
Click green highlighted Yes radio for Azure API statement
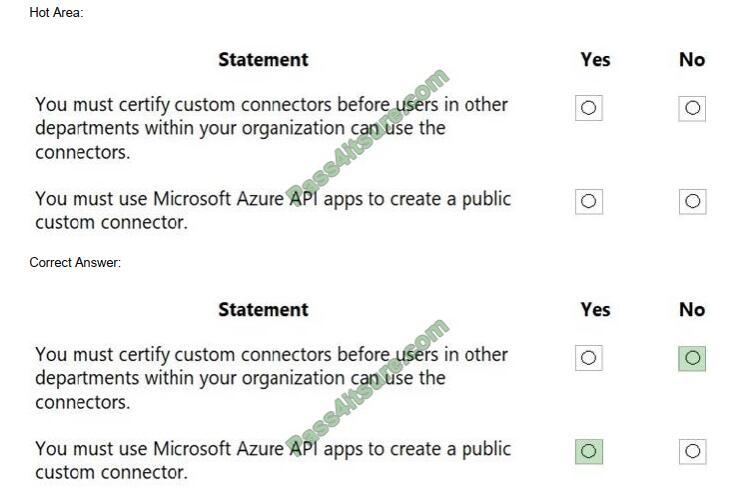589,451
